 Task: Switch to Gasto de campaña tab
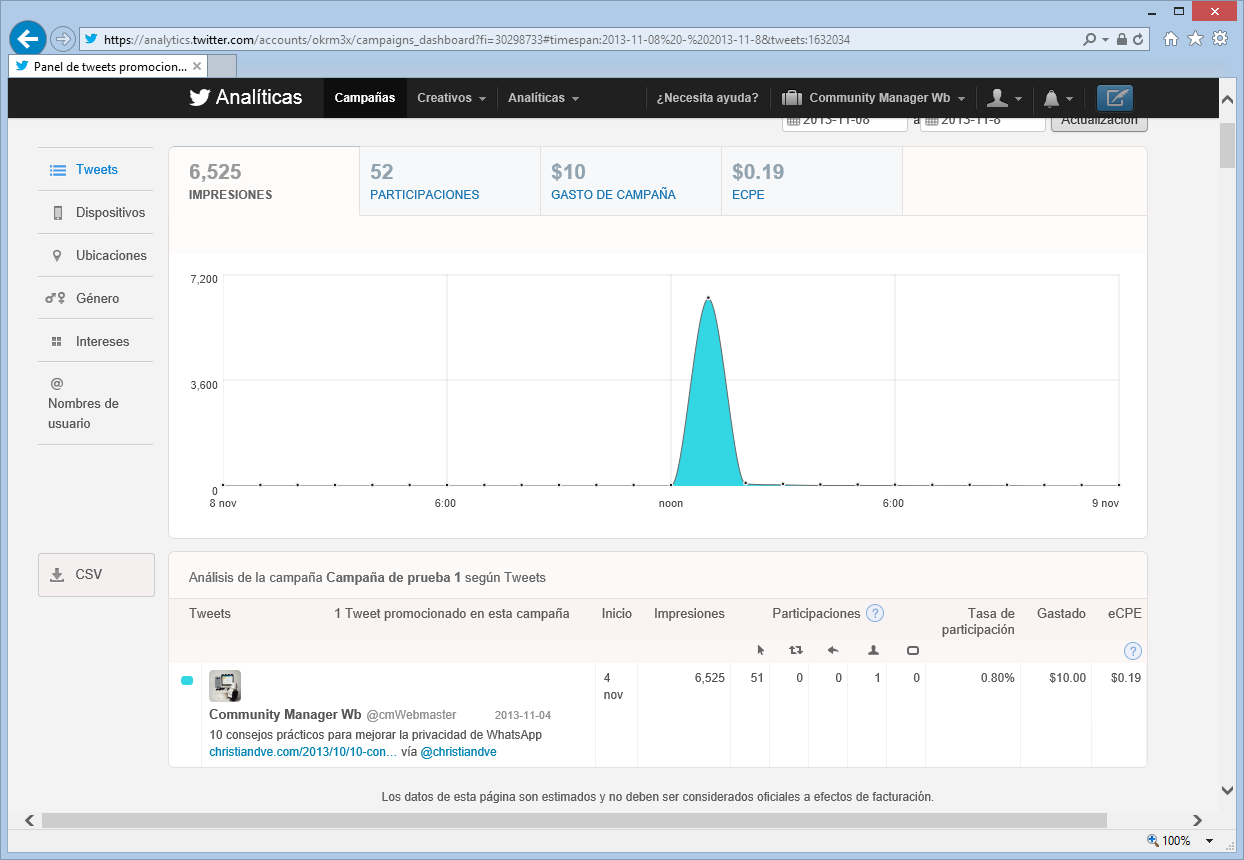(x=631, y=181)
